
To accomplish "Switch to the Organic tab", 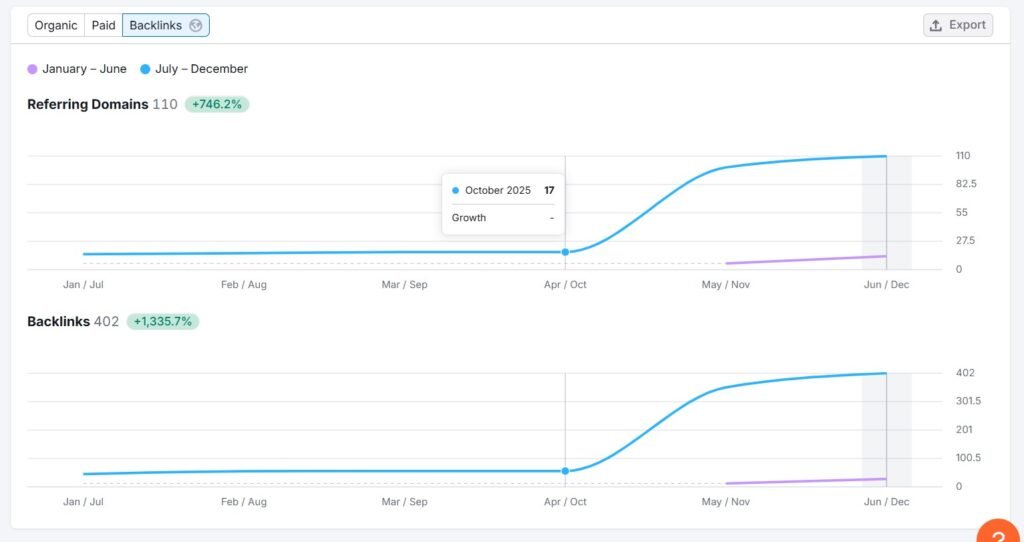I will coord(56,25).
